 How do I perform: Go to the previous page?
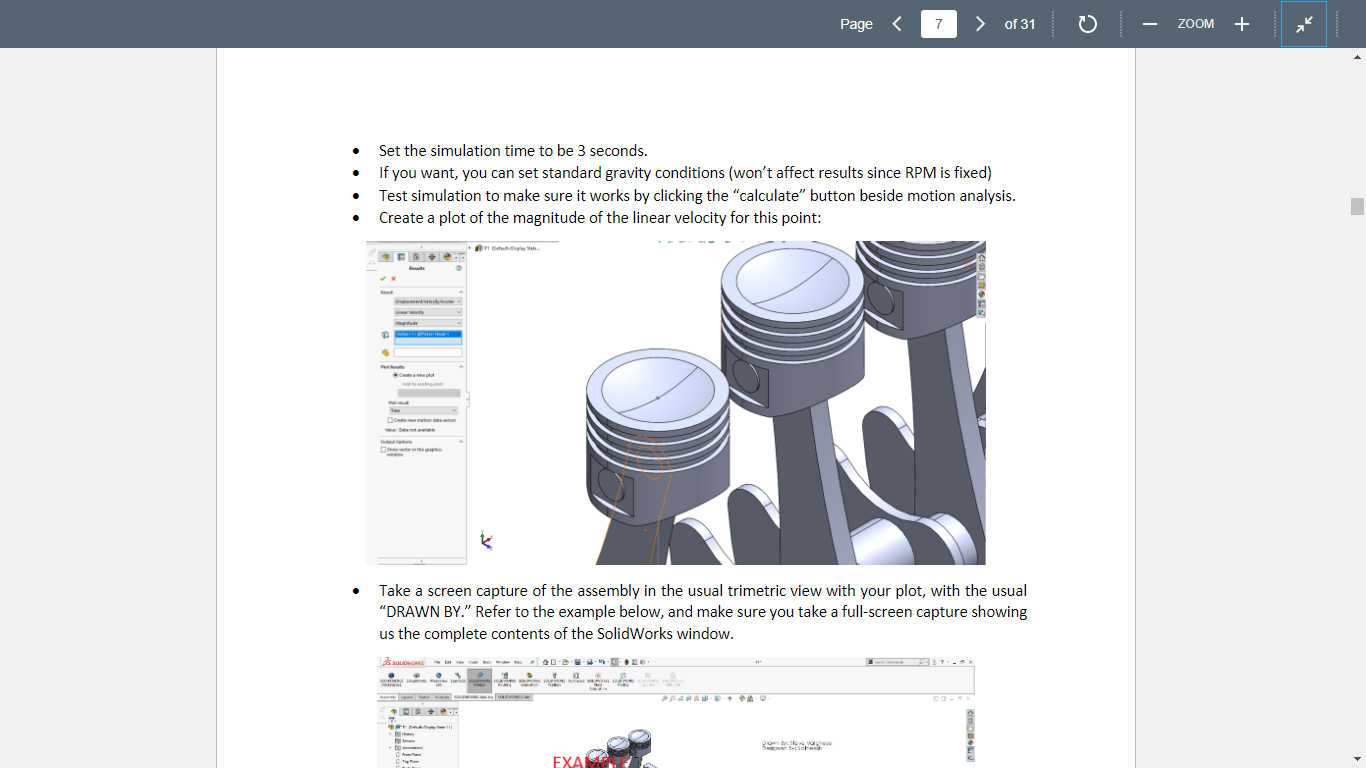pyautogui.click(x=896, y=23)
